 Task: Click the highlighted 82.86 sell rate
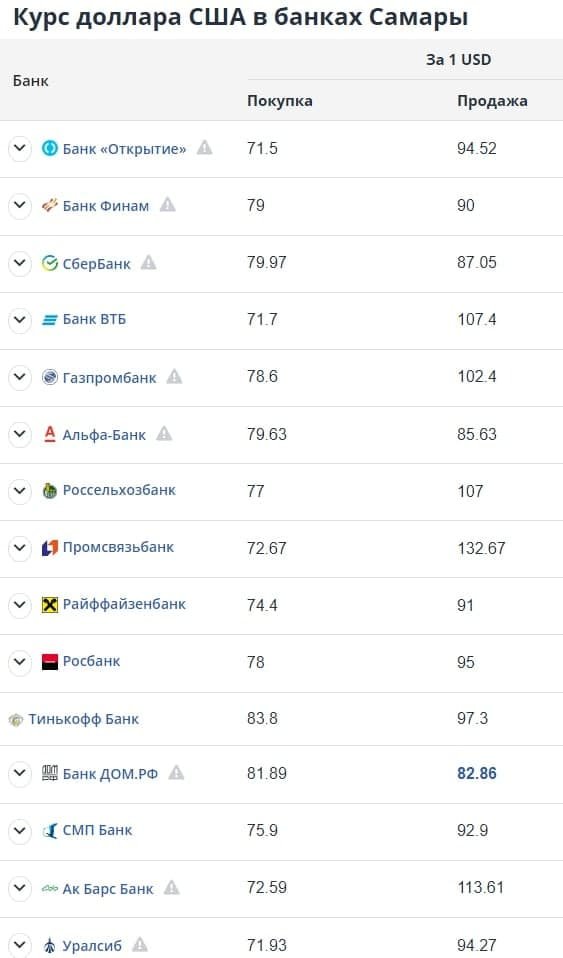[477, 773]
